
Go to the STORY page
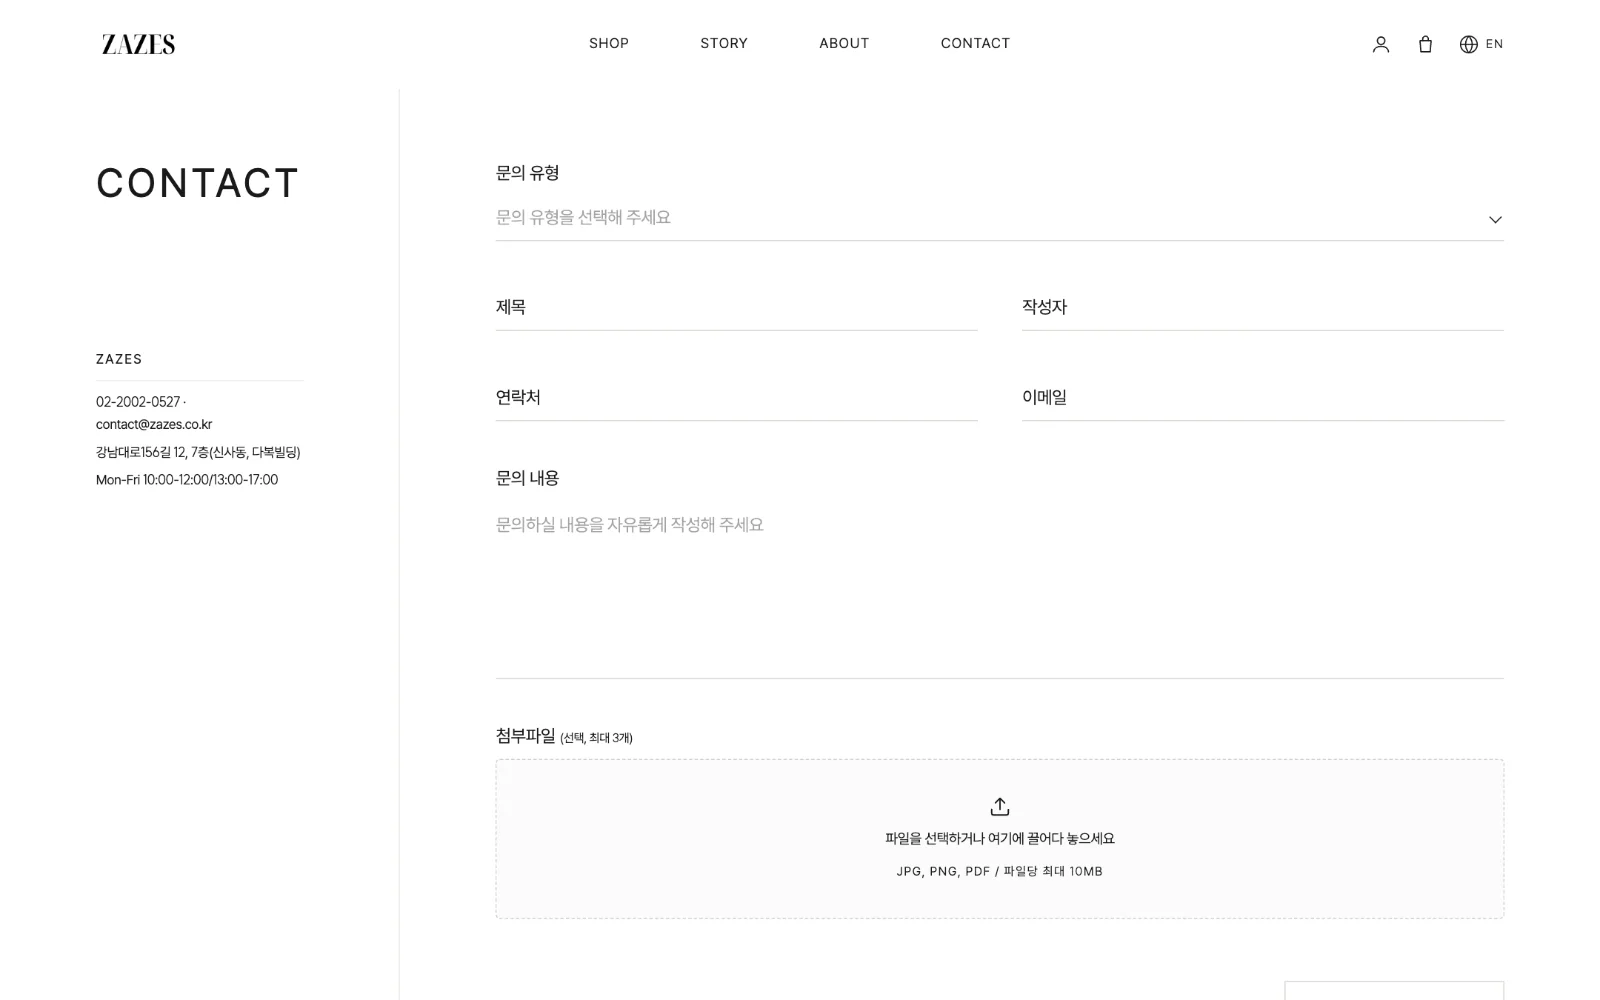[x=724, y=43]
